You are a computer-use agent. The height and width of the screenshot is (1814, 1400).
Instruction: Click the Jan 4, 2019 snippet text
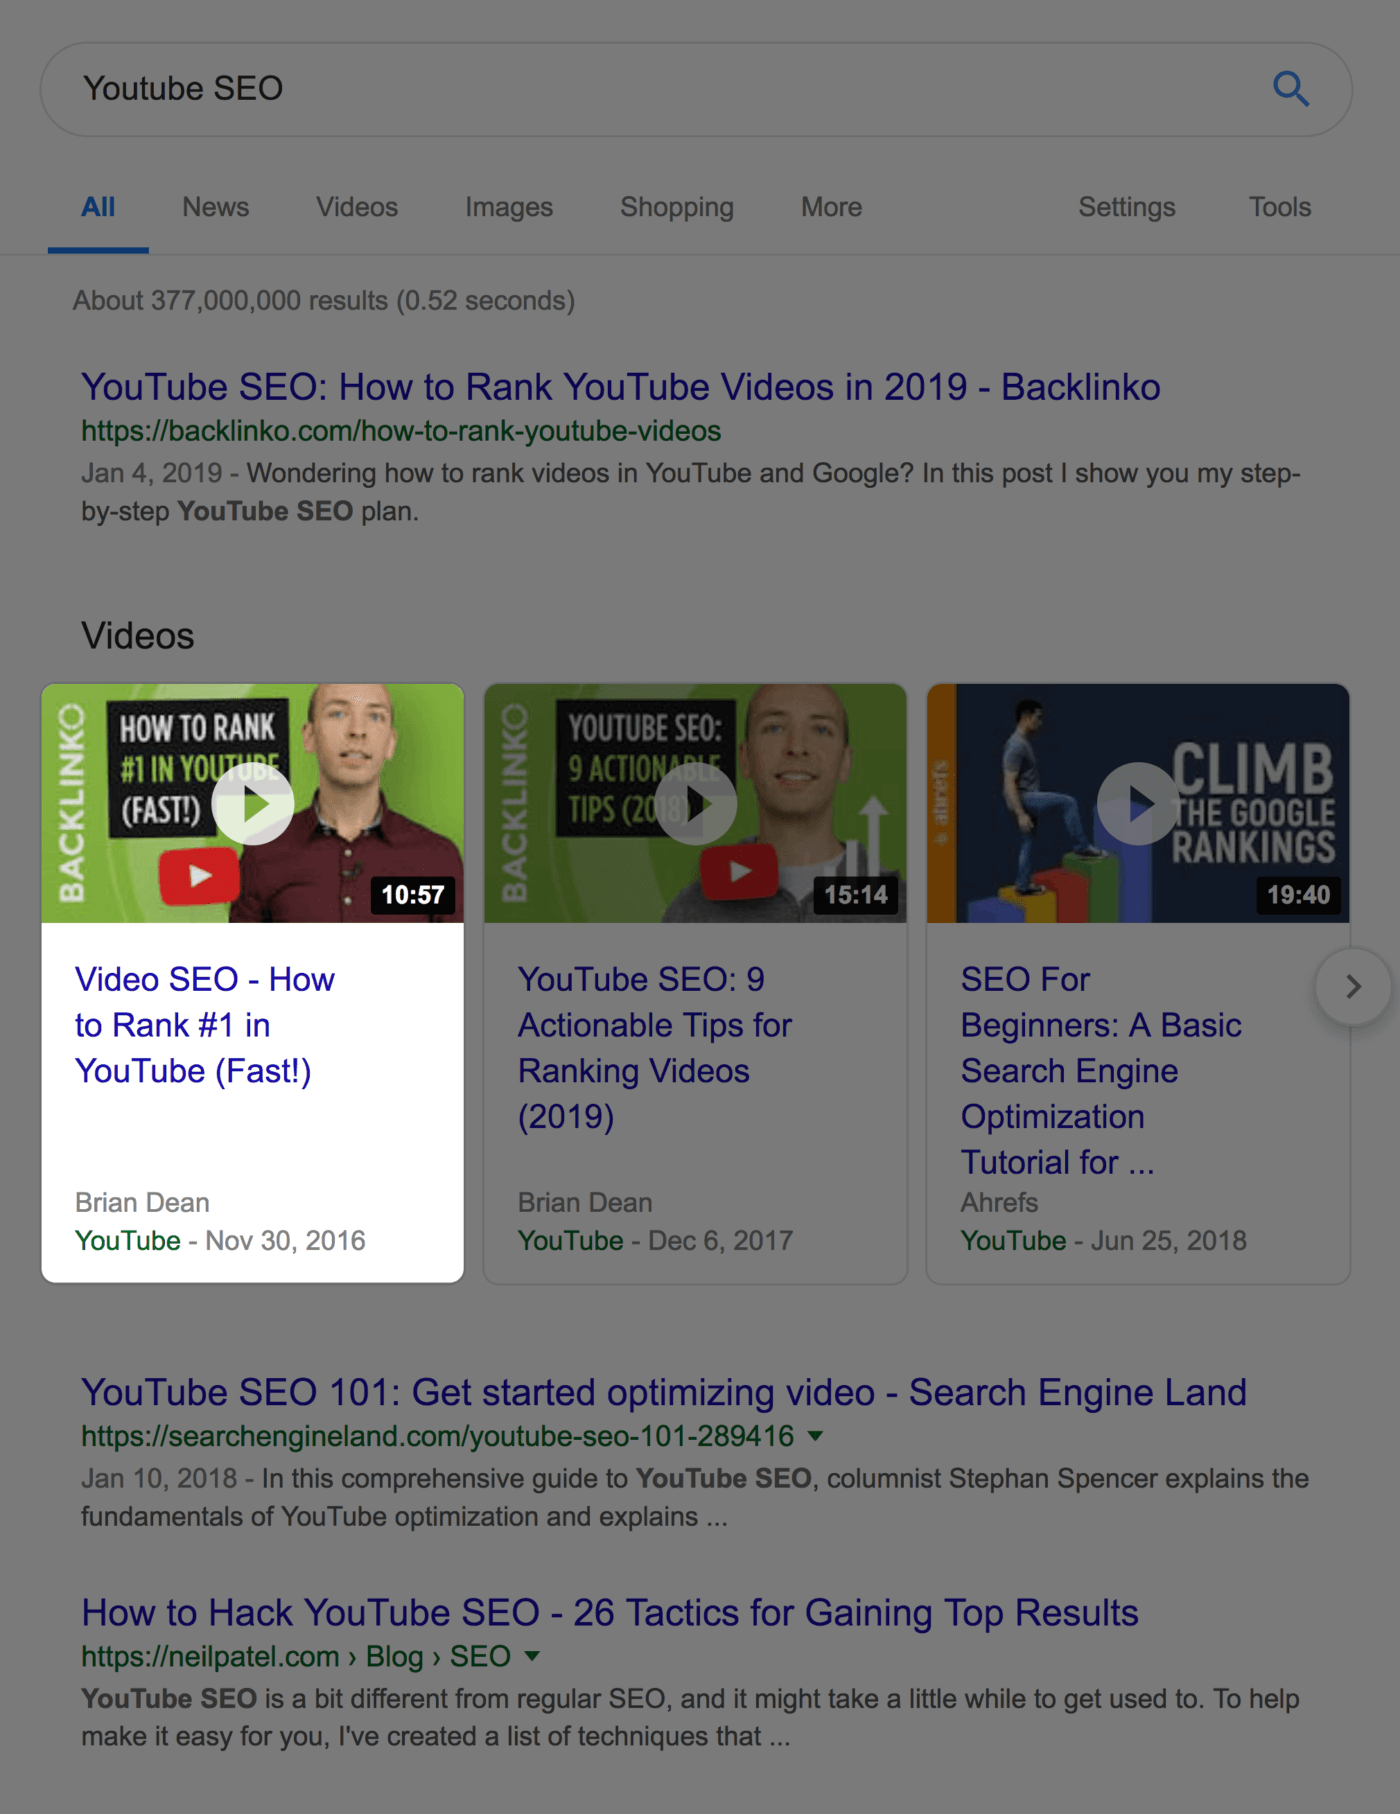click(x=691, y=492)
